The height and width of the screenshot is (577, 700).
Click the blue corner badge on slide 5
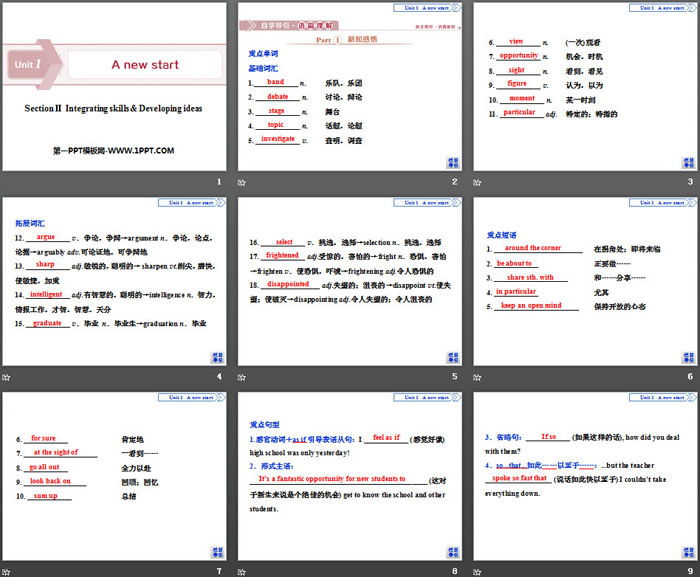click(453, 358)
